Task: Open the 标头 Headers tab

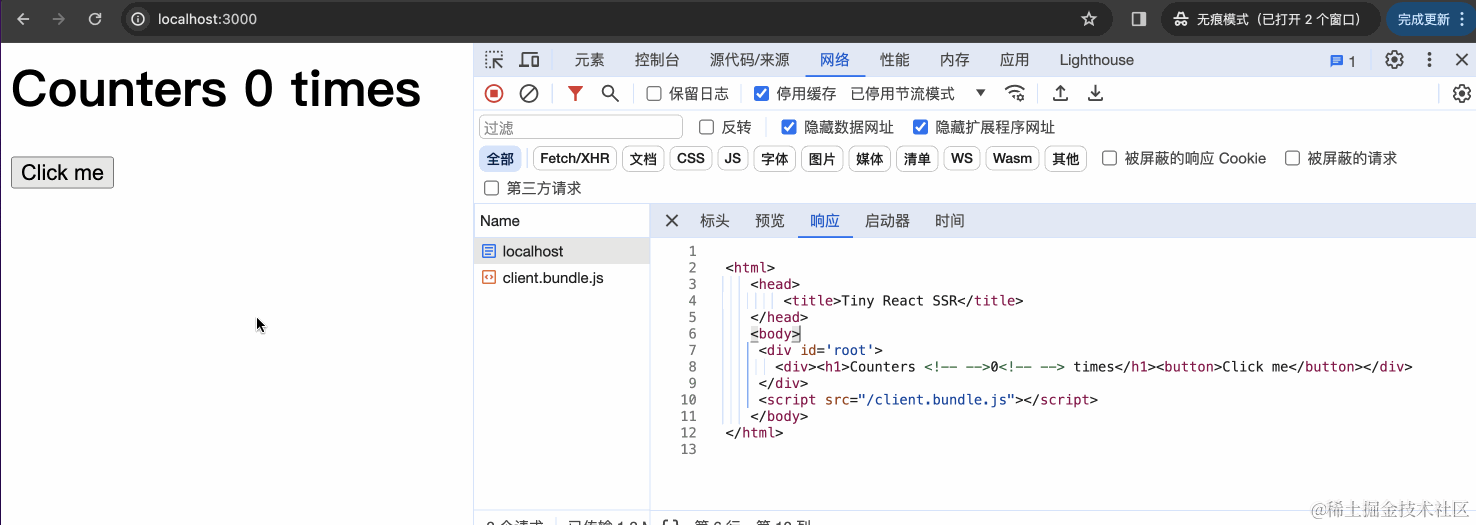Action: pos(714,221)
